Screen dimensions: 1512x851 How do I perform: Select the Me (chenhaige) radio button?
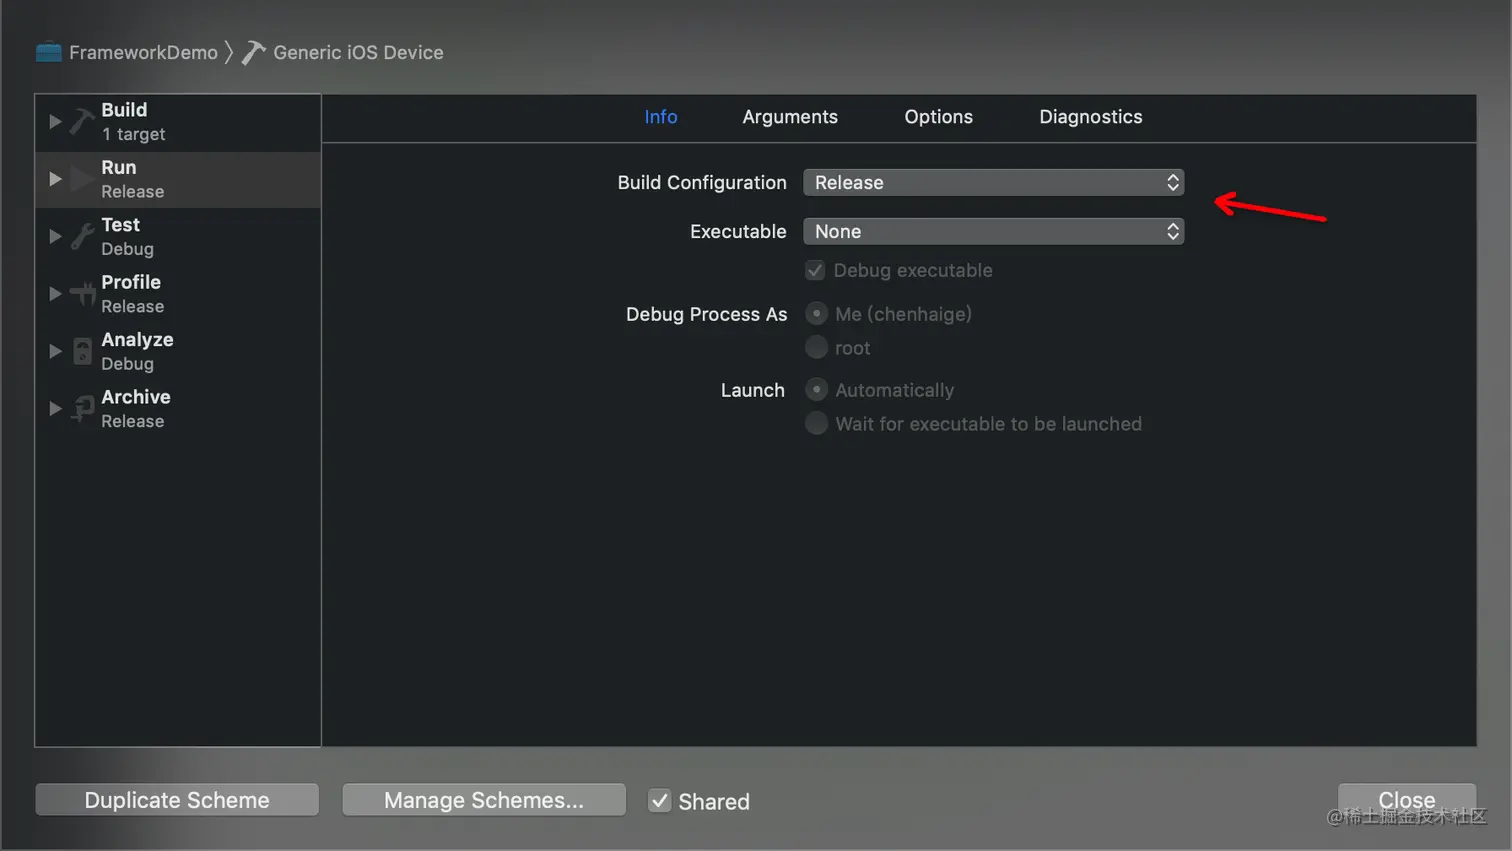click(816, 314)
